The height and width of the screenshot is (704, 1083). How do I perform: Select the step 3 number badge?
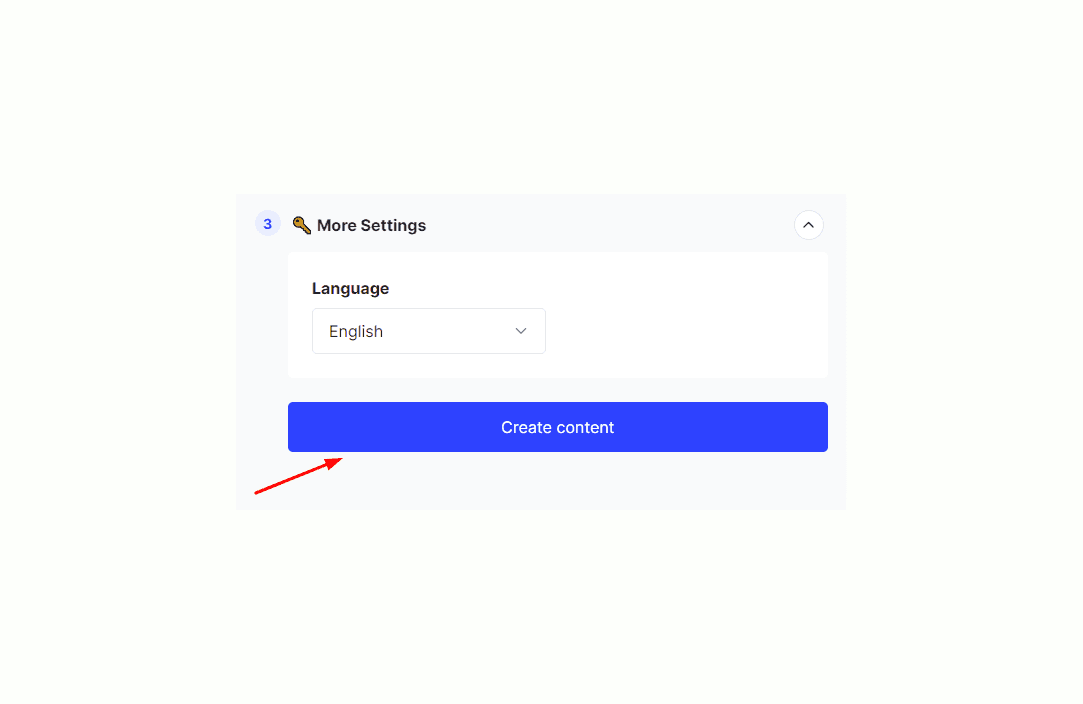tap(267, 224)
